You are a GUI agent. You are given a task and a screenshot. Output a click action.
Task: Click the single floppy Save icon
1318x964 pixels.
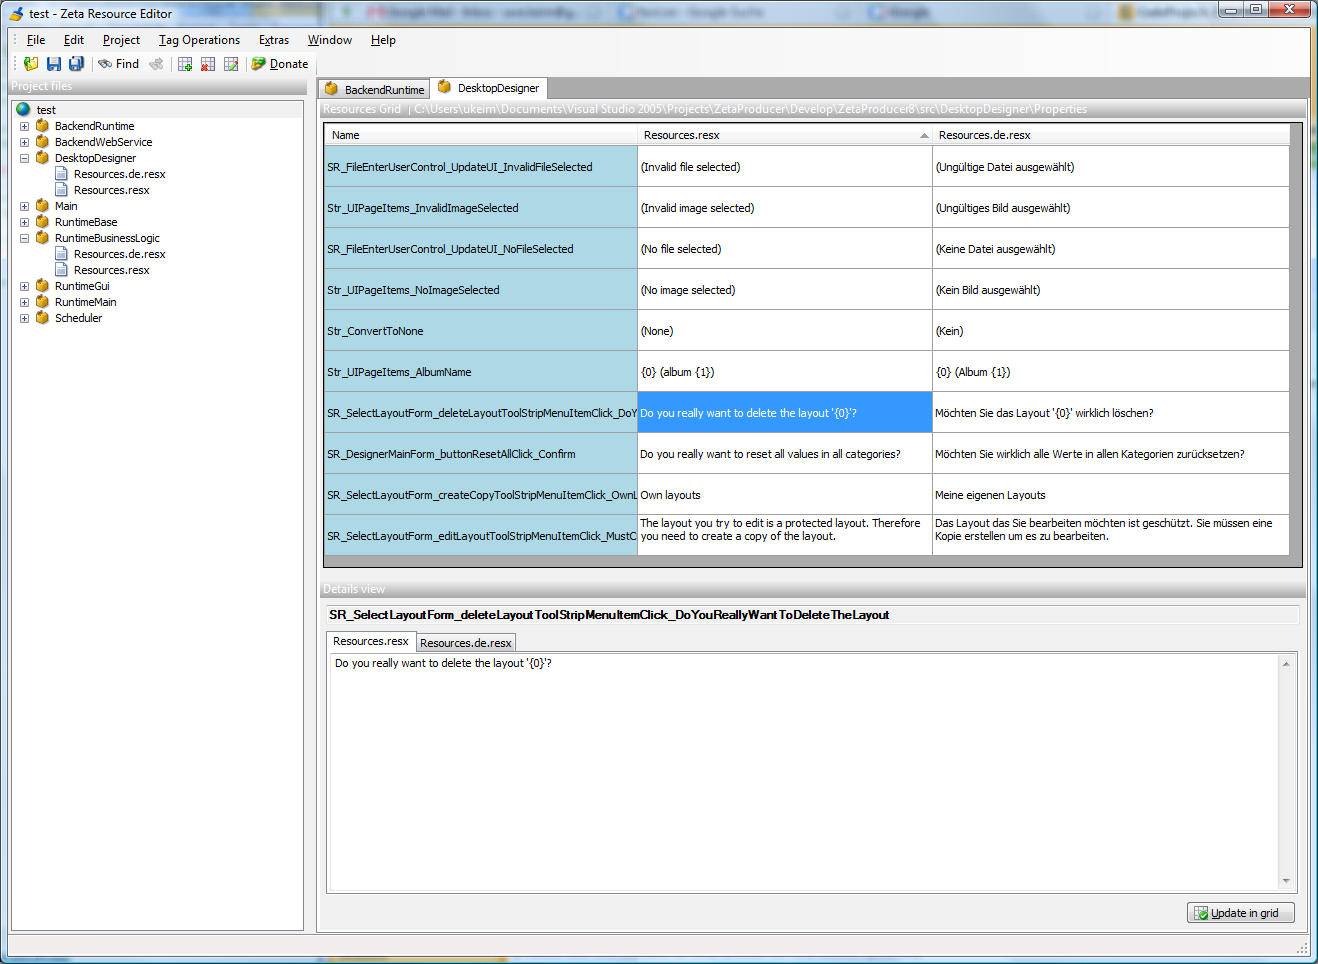pos(54,64)
